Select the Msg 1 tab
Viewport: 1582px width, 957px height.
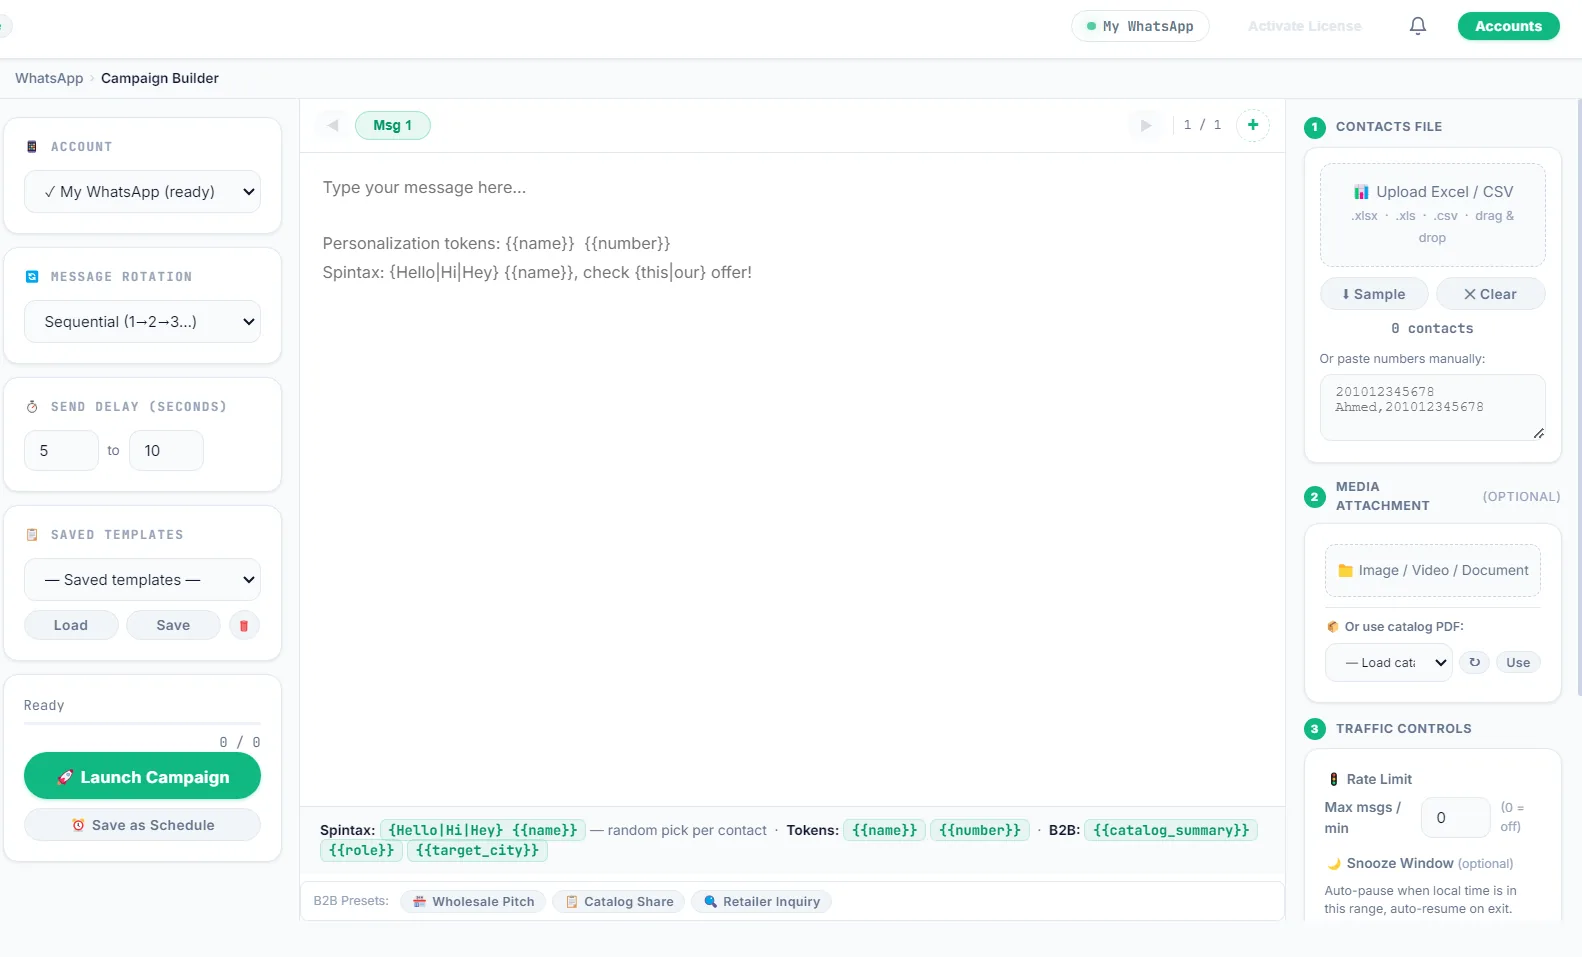click(392, 125)
